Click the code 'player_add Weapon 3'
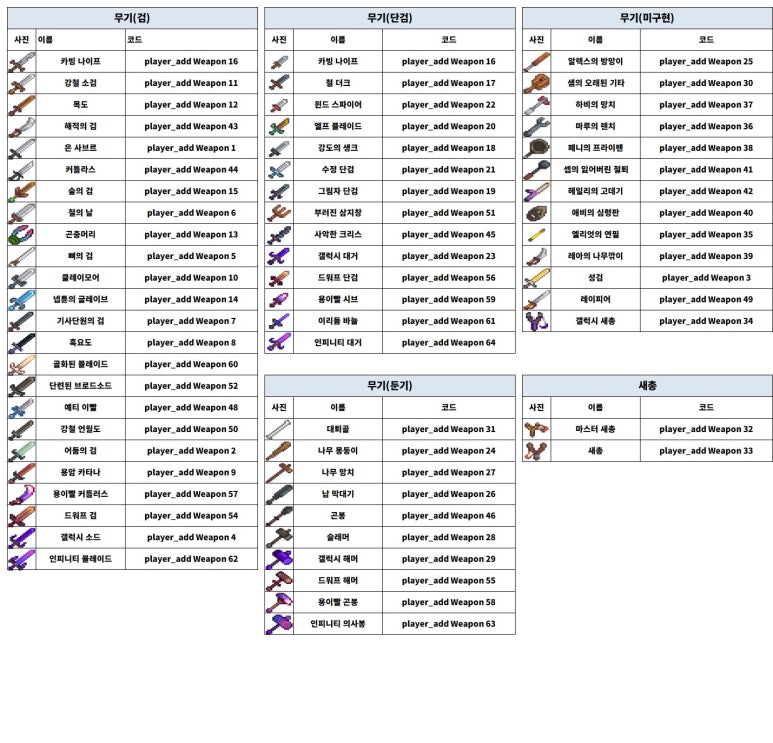The width and height of the screenshot is (773, 743). (x=706, y=278)
